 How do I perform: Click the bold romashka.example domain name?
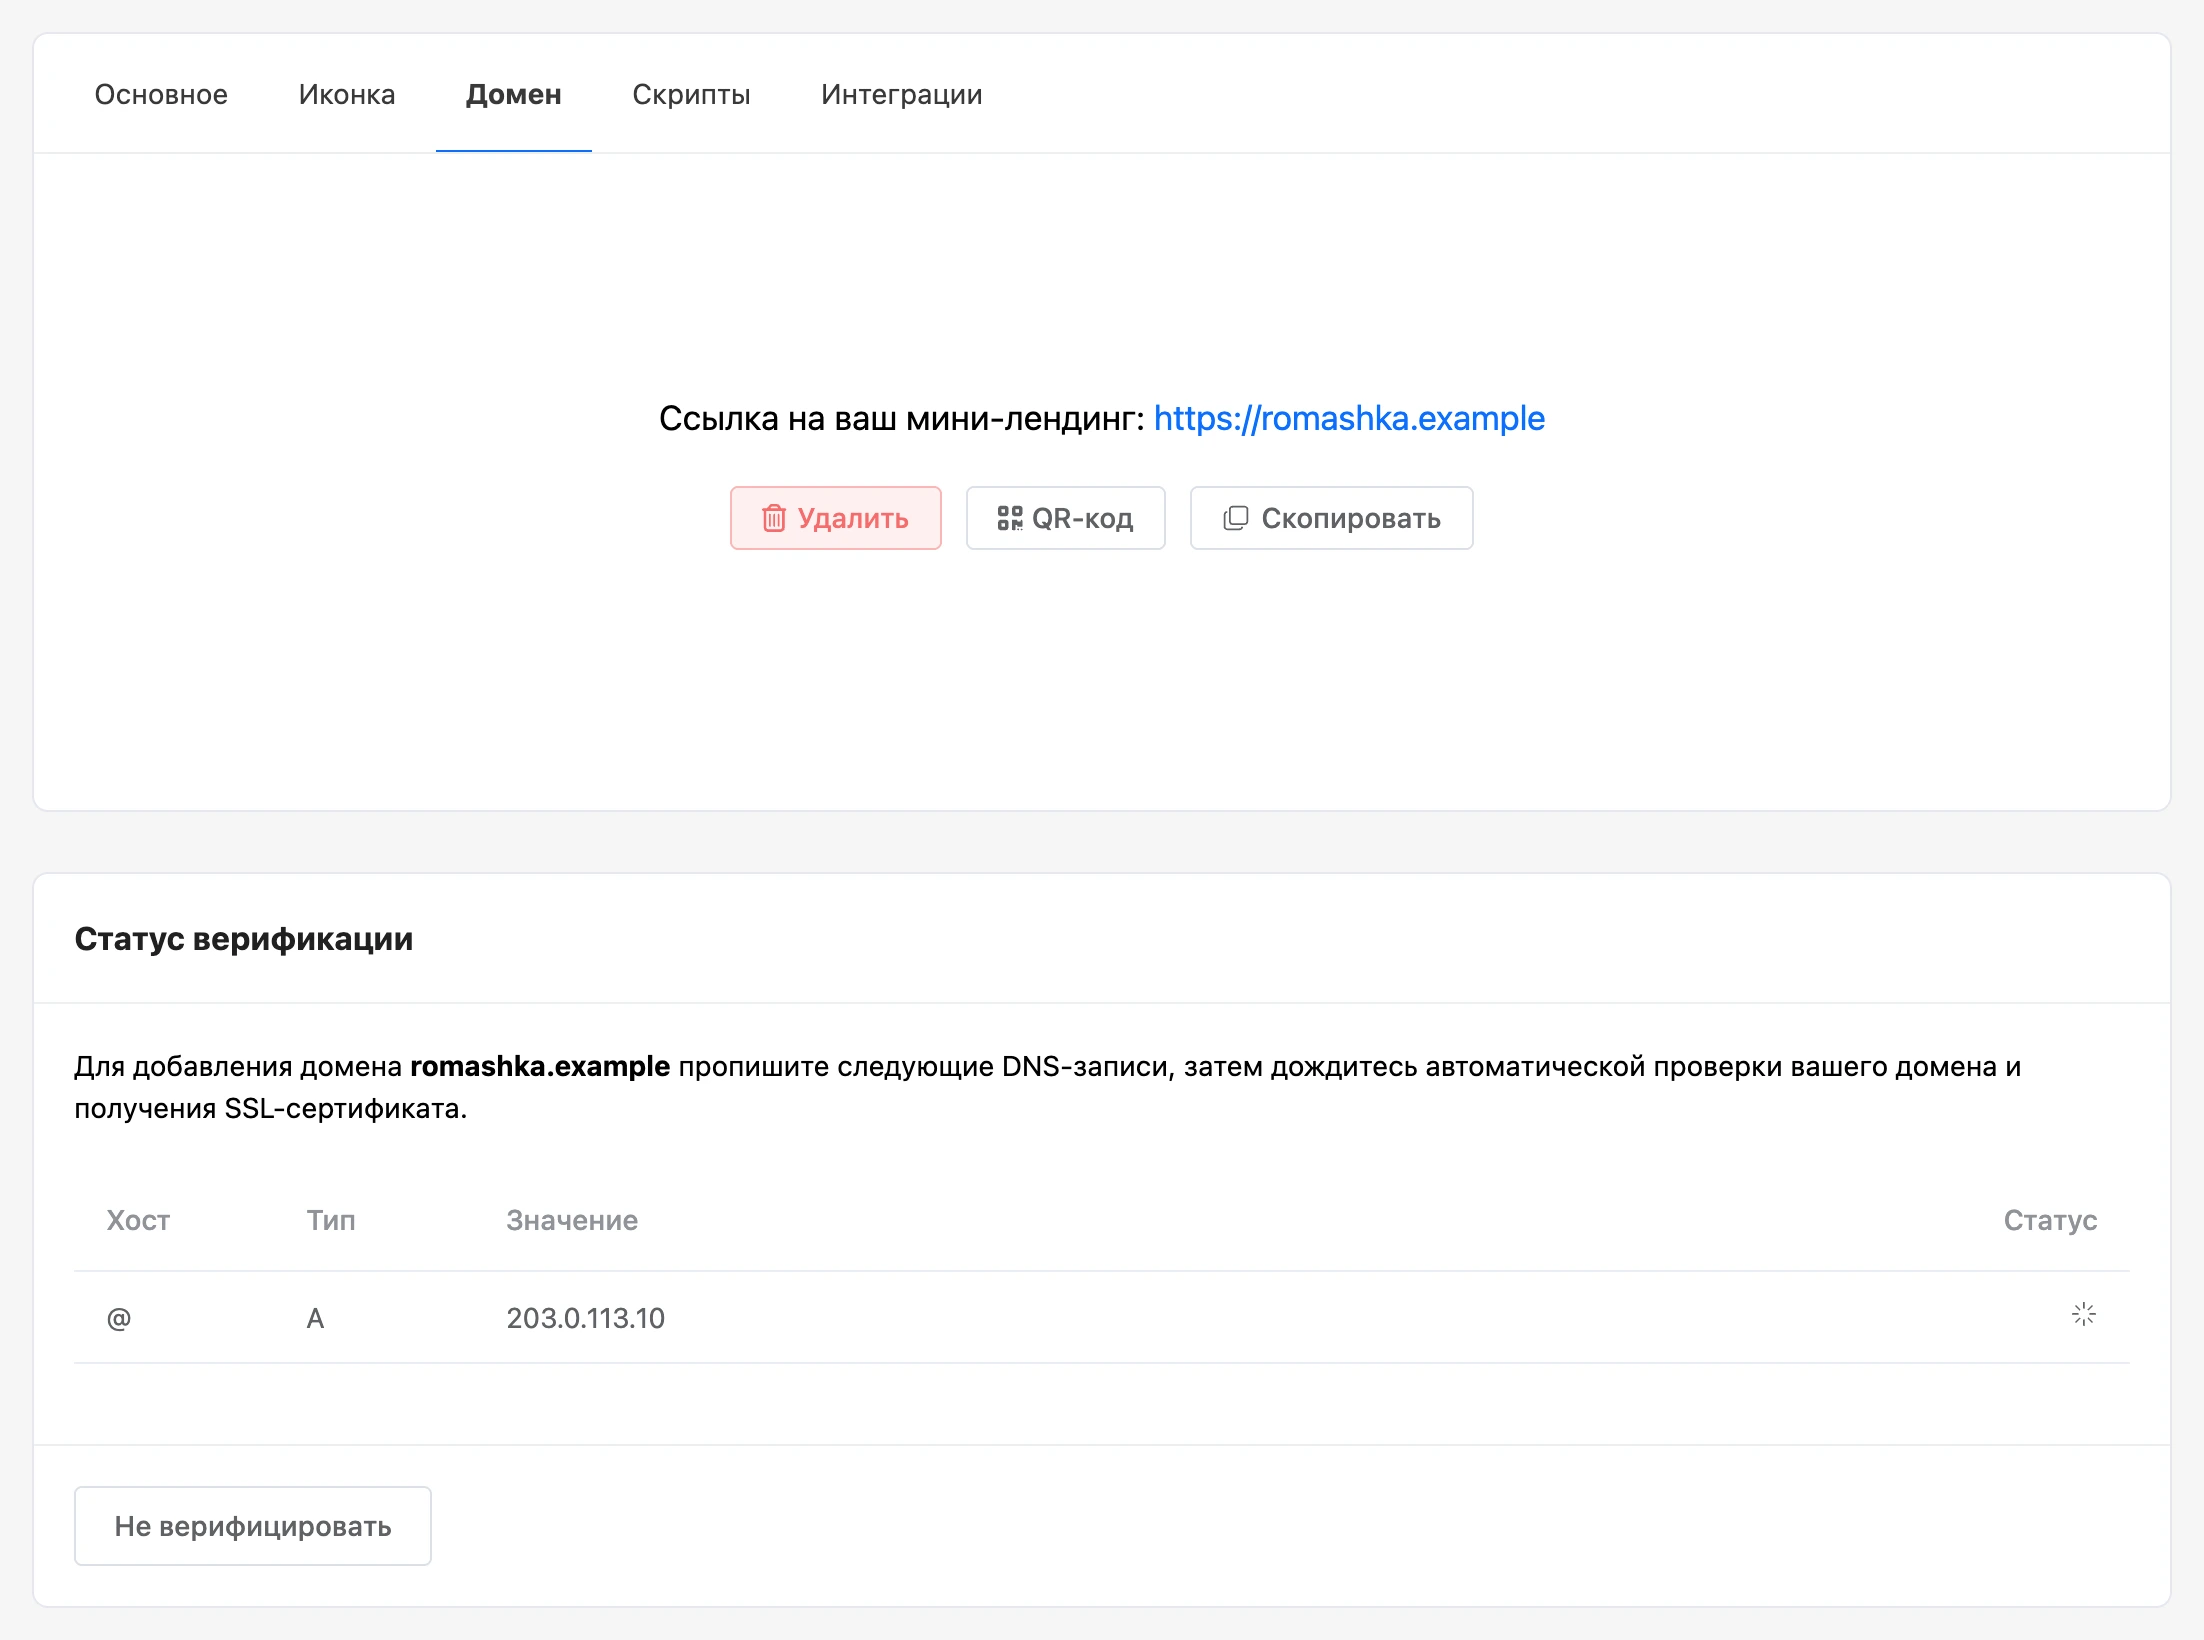540,1066
